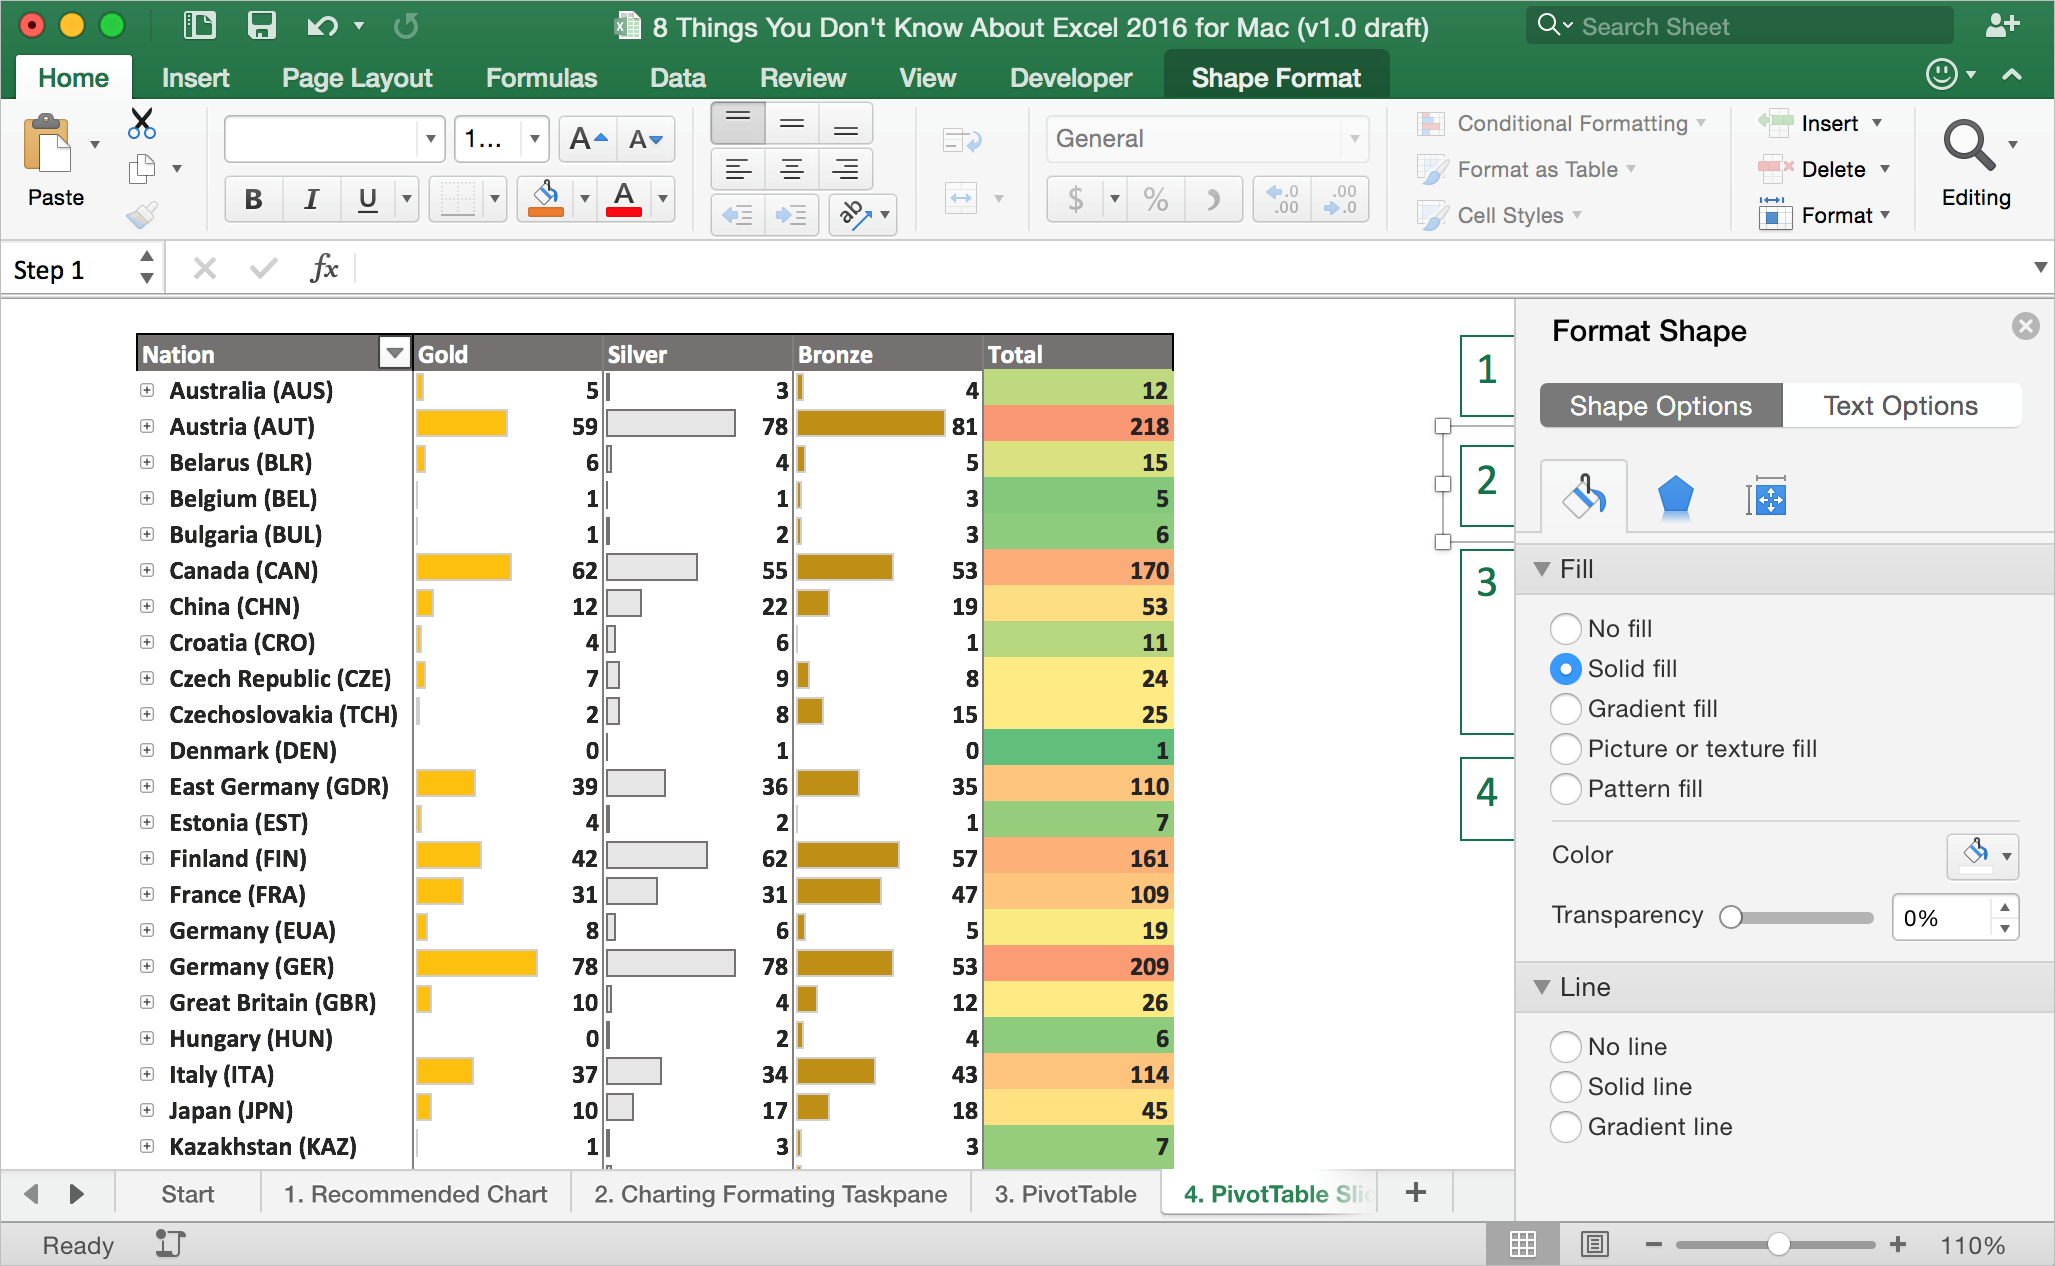Click the Insert menu item
The image size is (2055, 1266).
point(194,75)
